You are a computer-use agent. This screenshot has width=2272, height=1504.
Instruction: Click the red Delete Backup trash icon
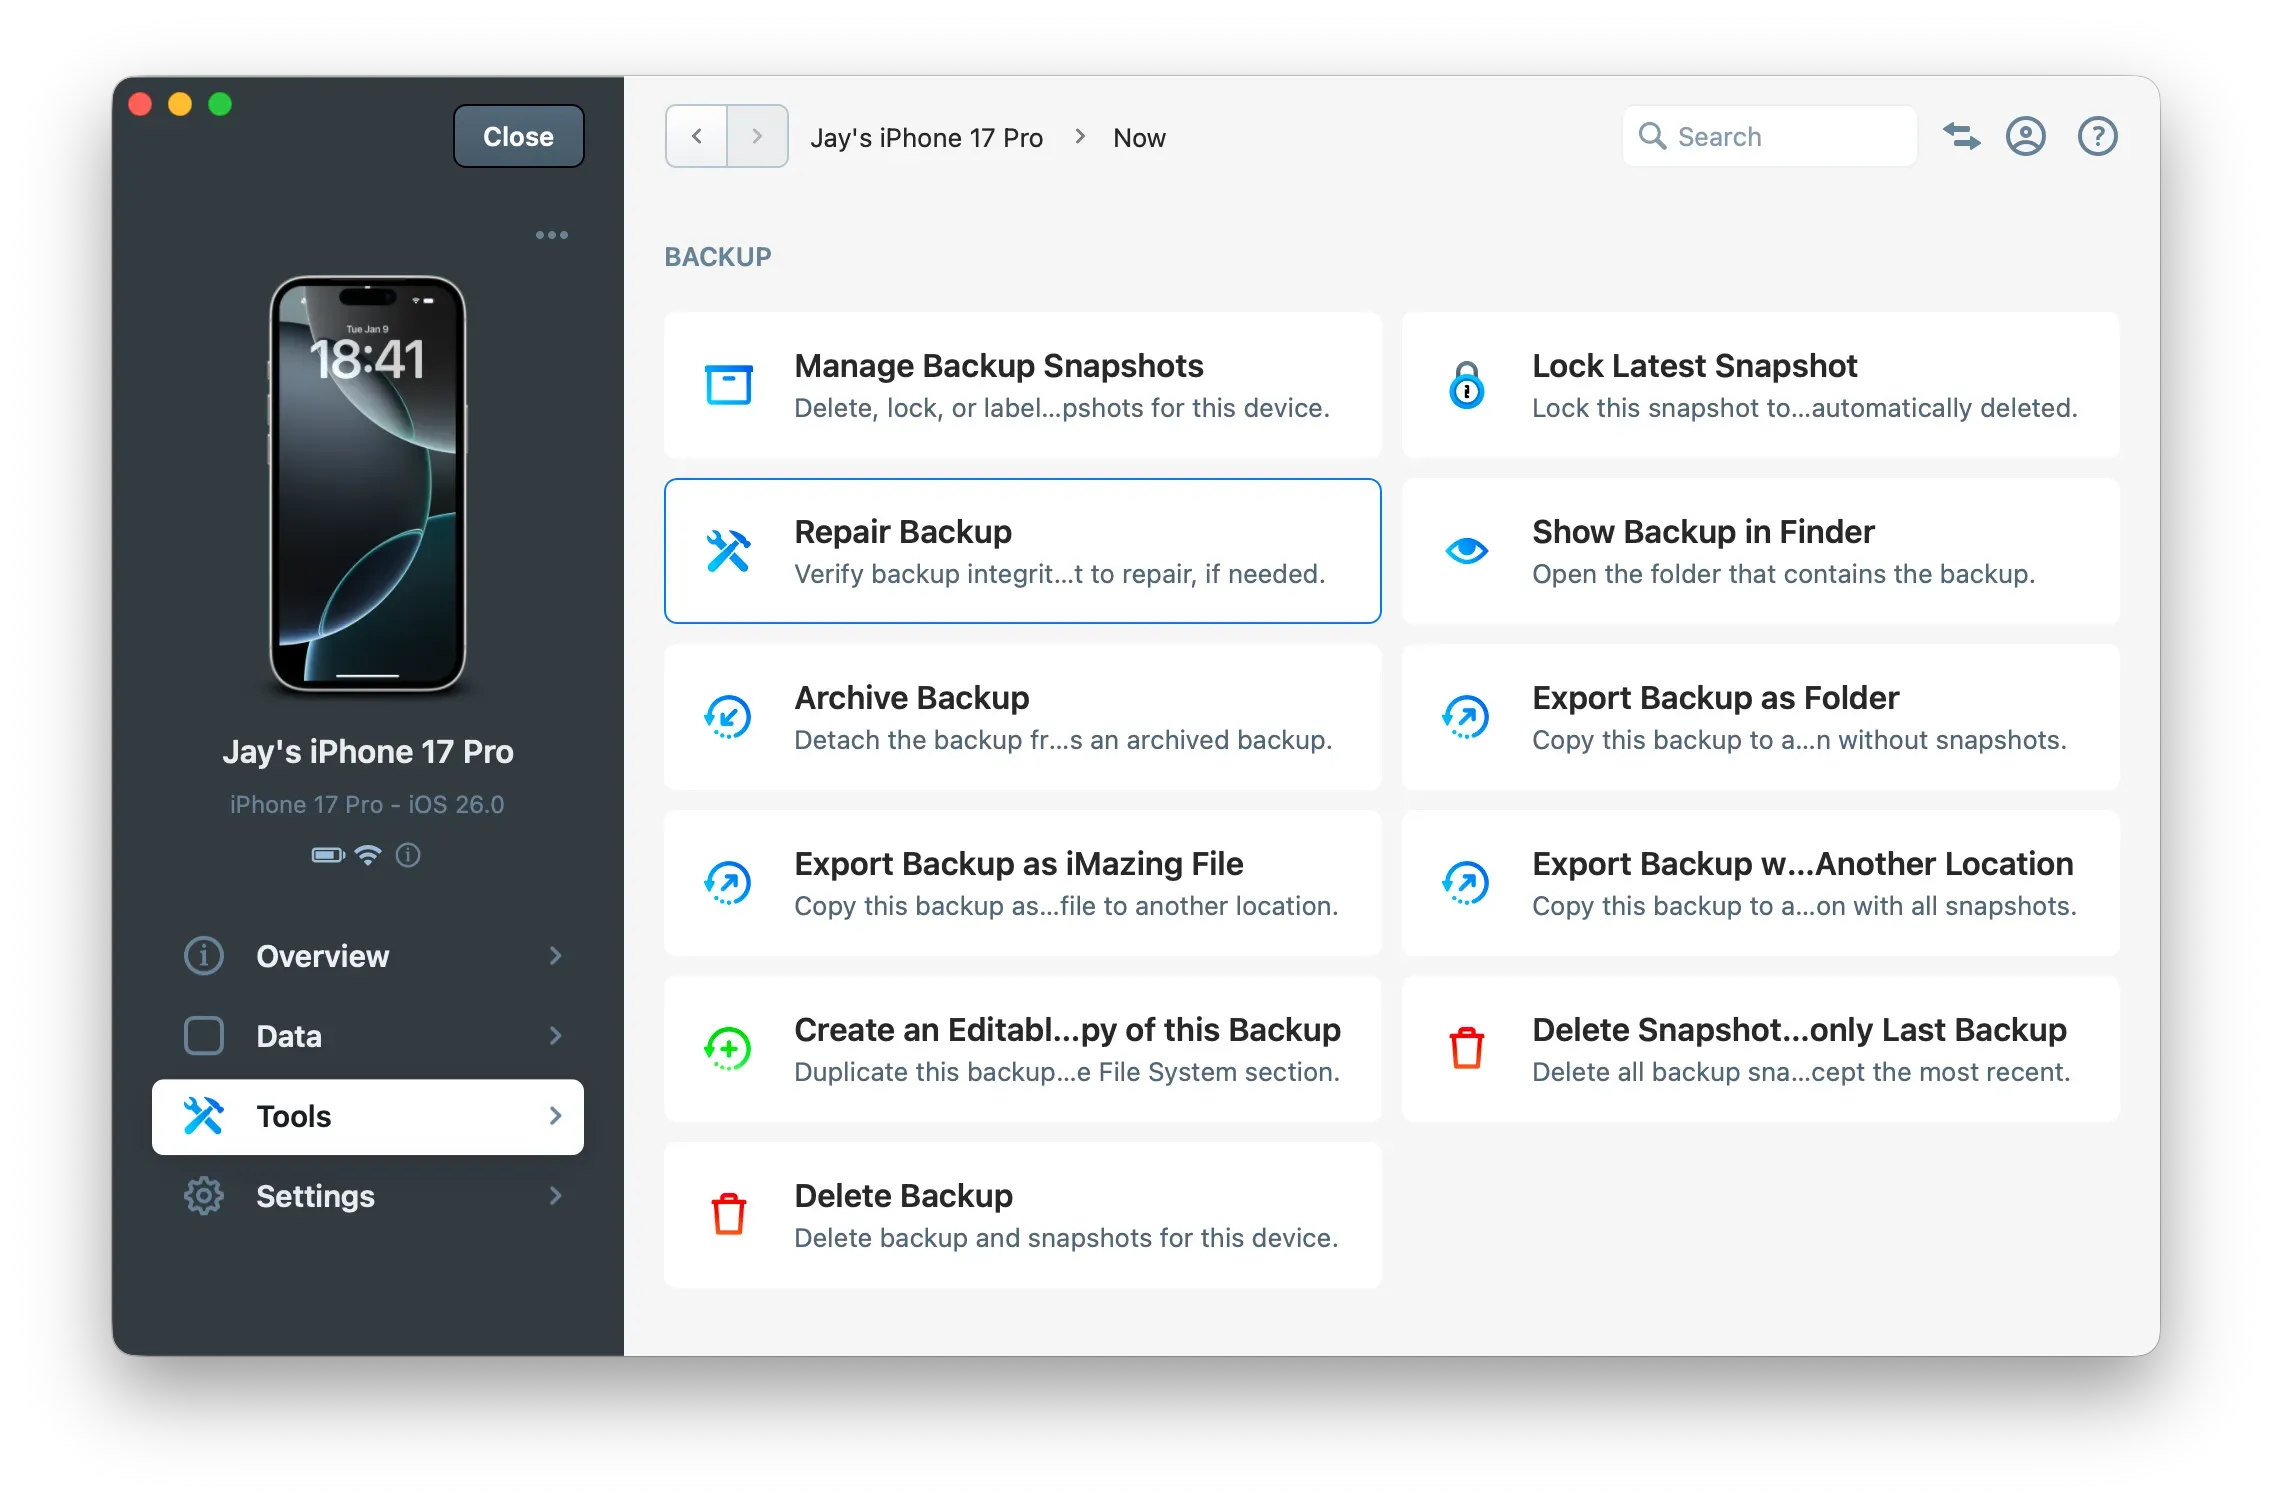tap(728, 1213)
